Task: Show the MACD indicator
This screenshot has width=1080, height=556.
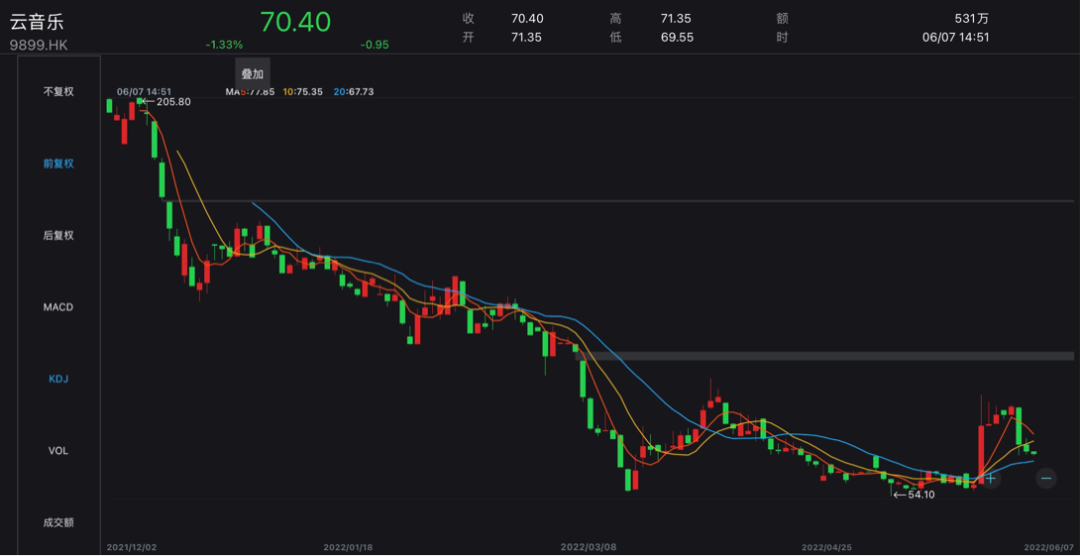Action: pyautogui.click(x=59, y=307)
